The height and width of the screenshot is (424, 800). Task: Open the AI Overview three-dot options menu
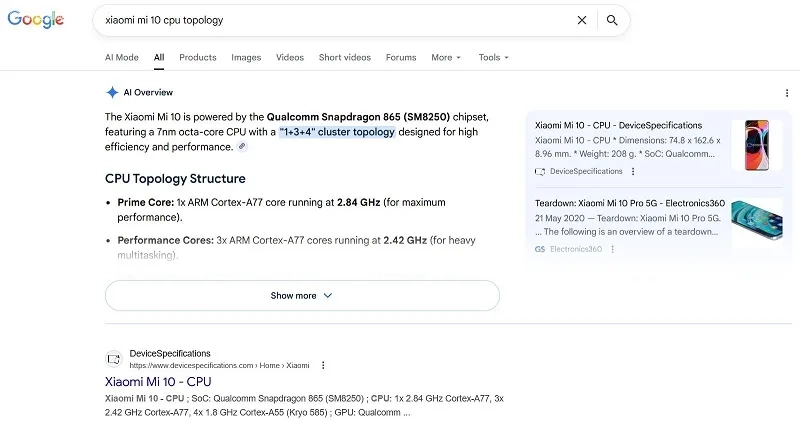click(x=787, y=93)
